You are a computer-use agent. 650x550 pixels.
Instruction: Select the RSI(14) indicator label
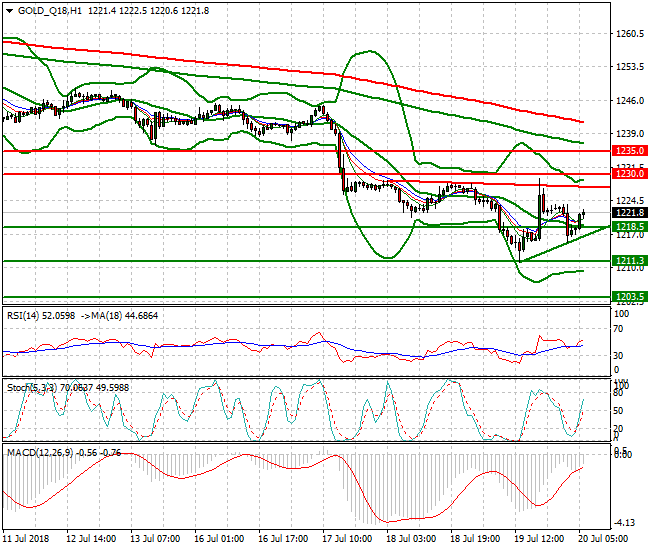[23, 316]
